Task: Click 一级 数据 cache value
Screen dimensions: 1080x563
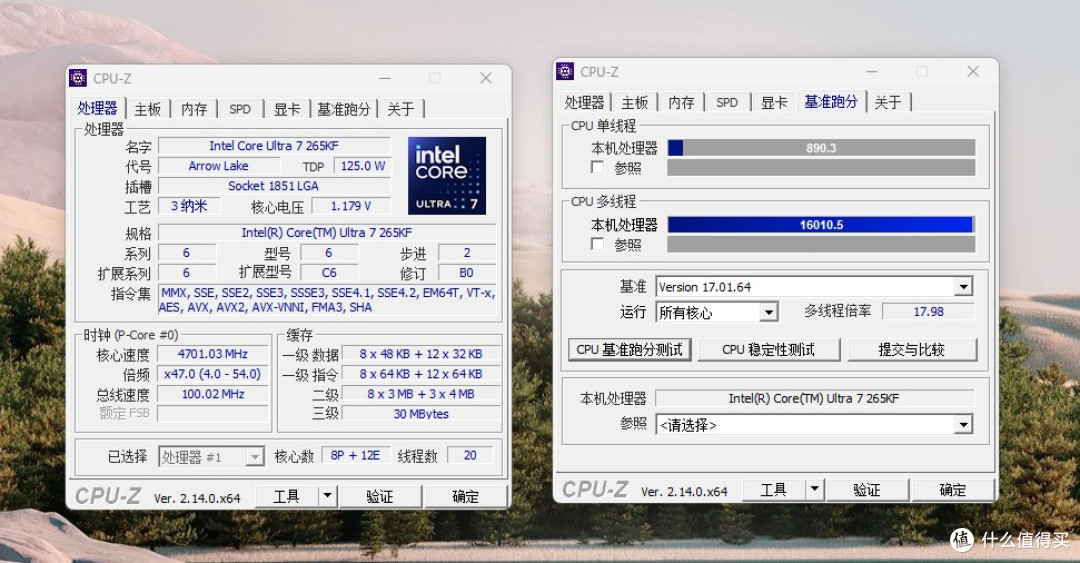Action: (421, 354)
